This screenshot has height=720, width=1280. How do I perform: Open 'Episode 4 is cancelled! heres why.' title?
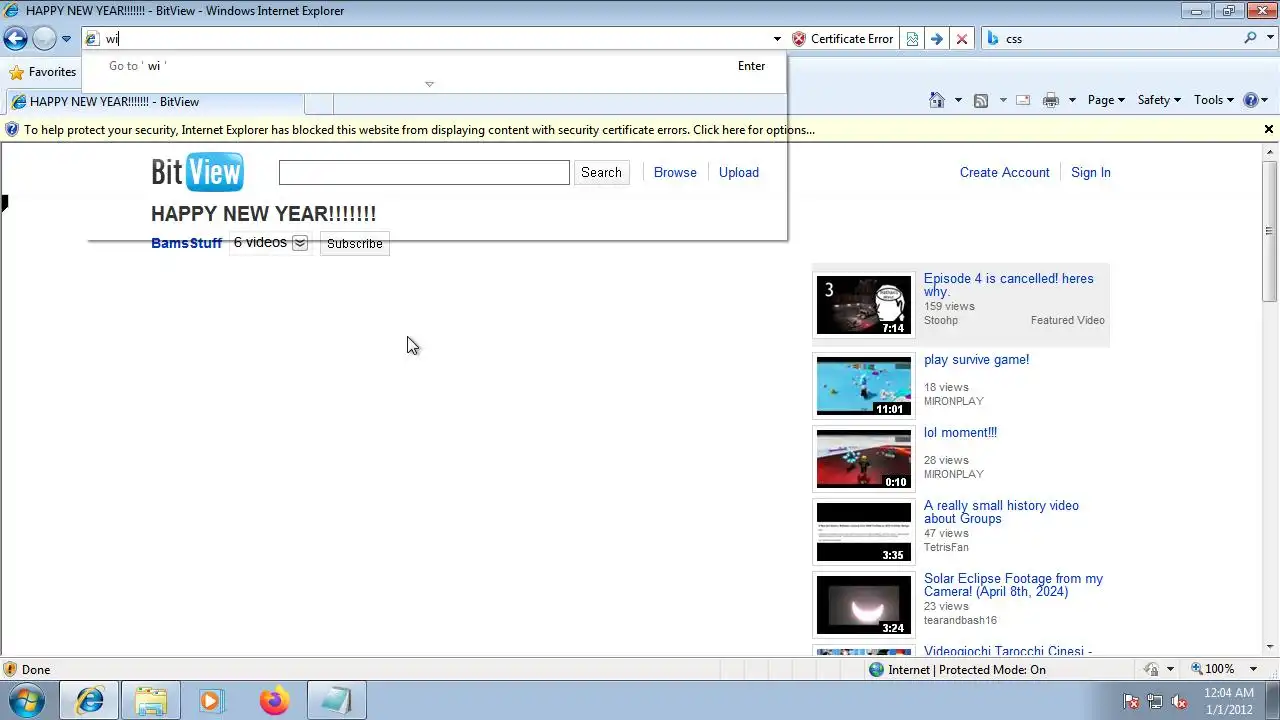point(1008,285)
